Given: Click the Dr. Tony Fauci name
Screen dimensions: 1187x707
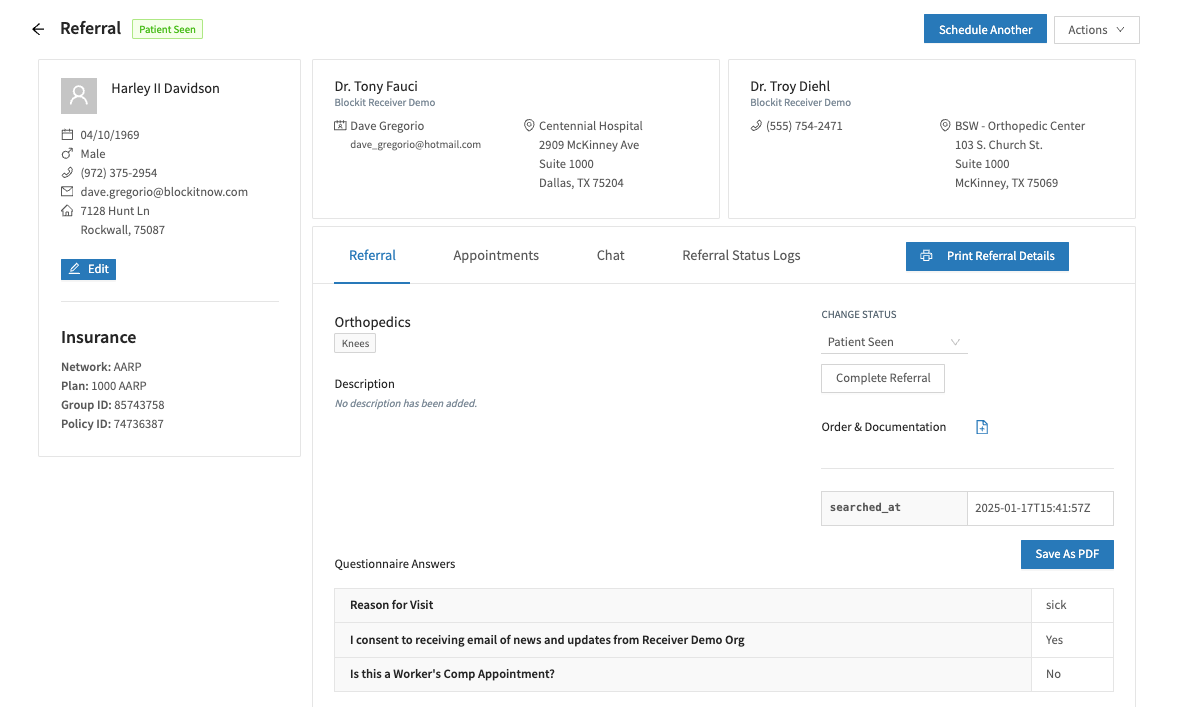Looking at the screenshot, I should (x=375, y=86).
